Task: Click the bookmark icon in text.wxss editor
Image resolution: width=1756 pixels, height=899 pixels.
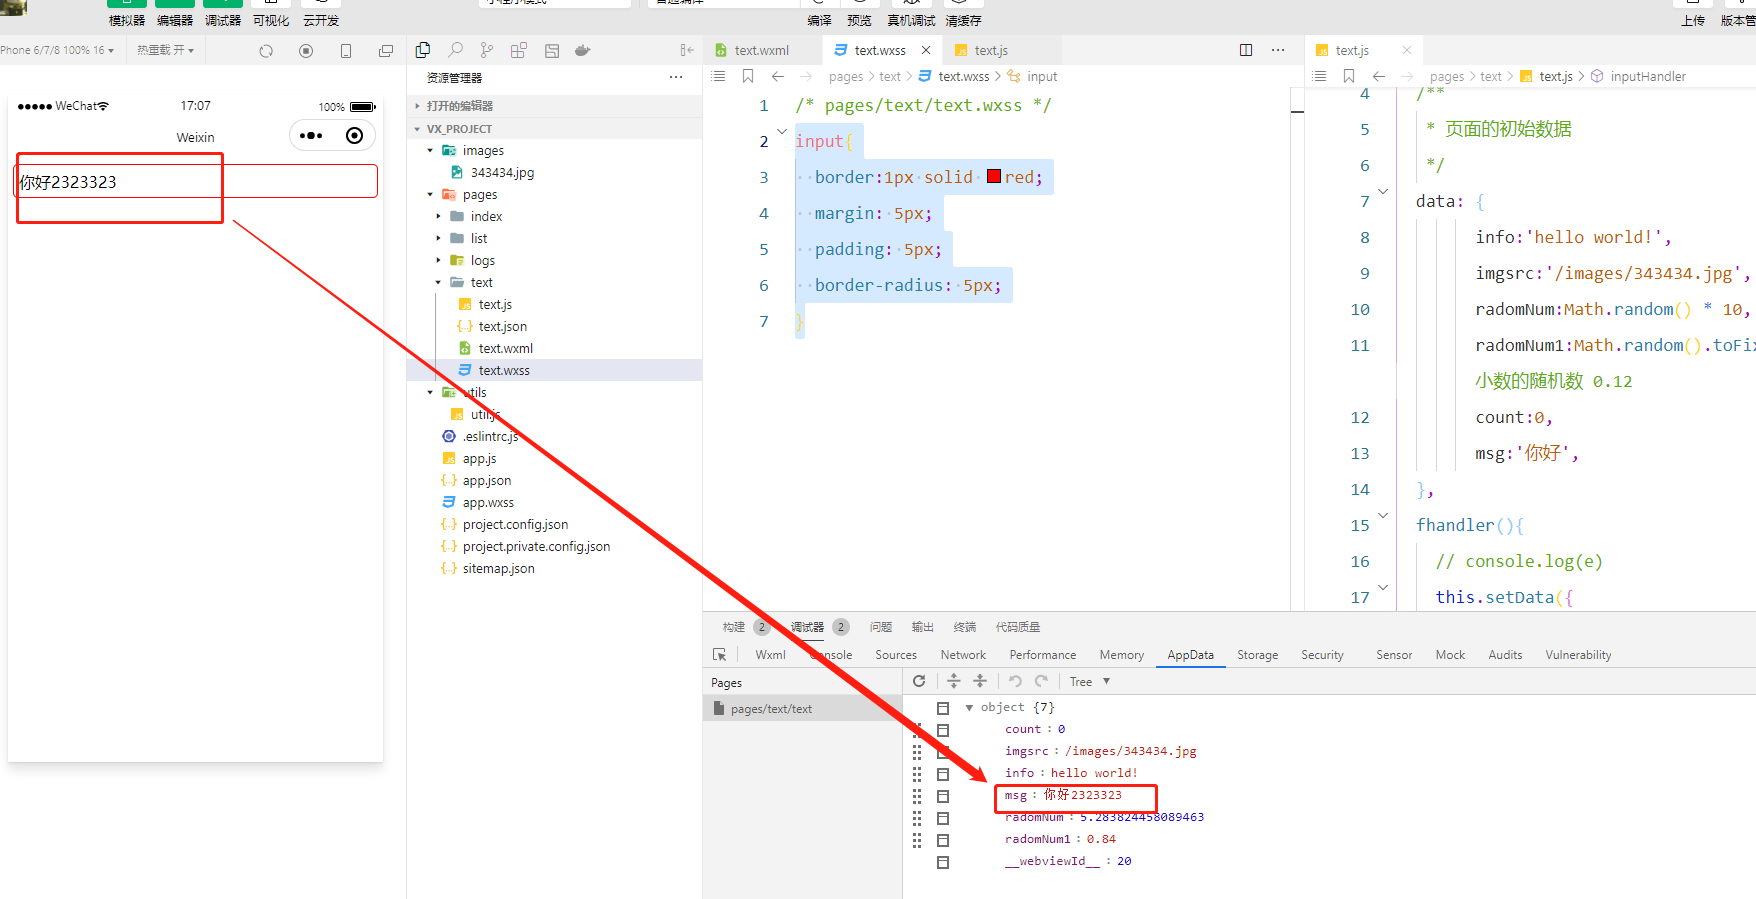Action: tap(748, 76)
